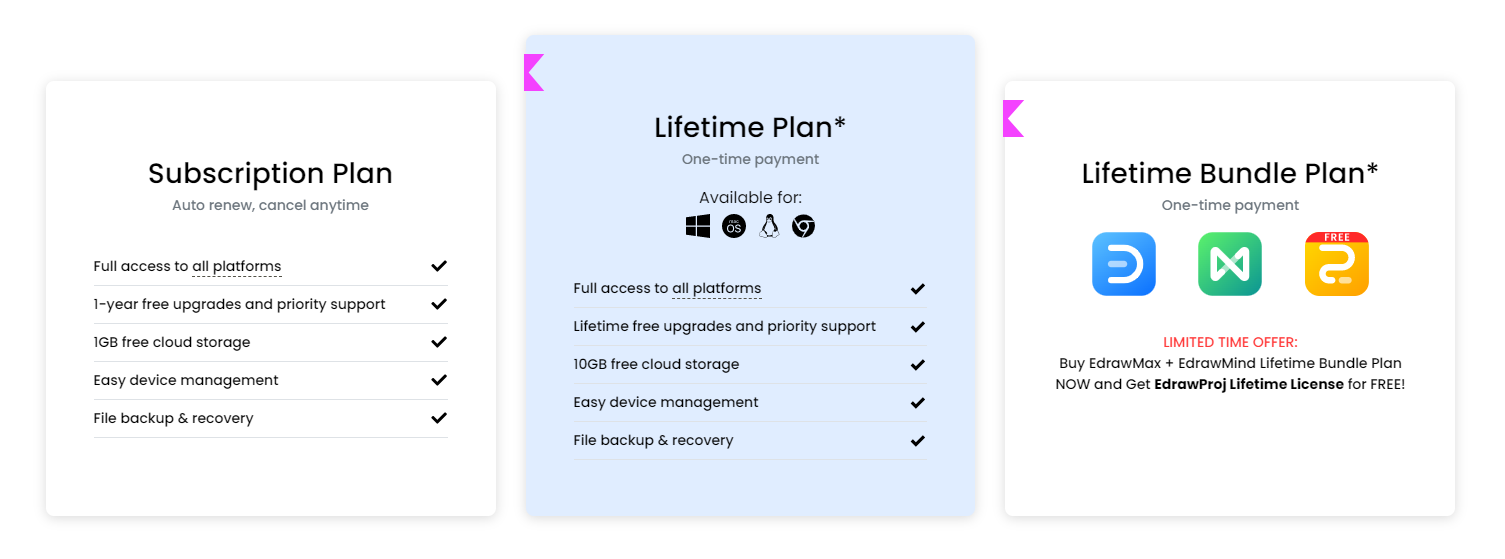1505x559 pixels.
Task: Open 'all platforms' link in Subscription Plan
Action: coord(237,267)
